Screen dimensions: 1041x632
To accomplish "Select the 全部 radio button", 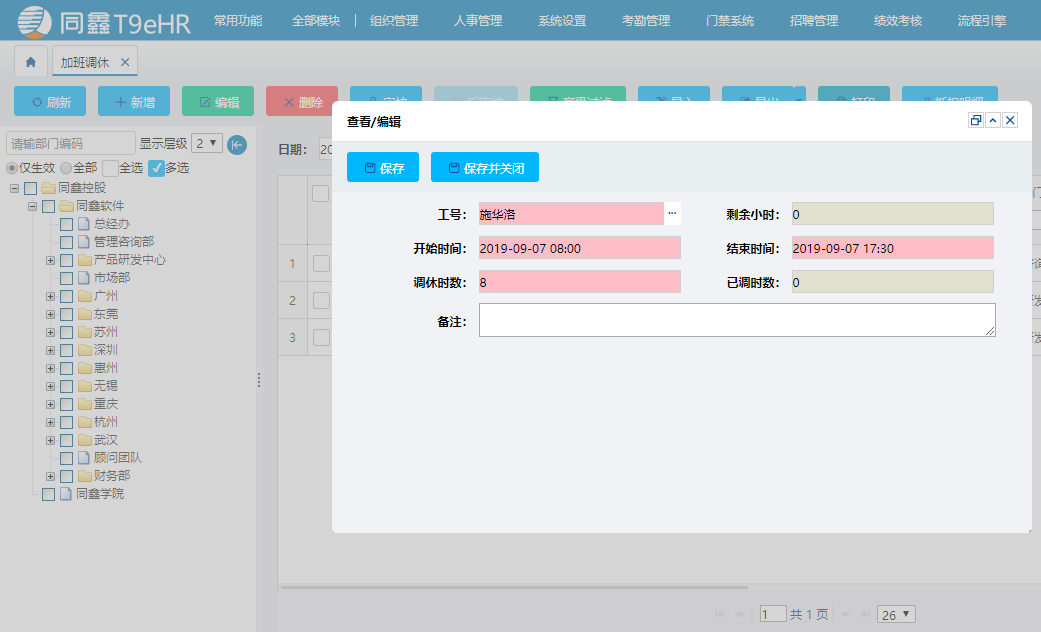I will click(x=64, y=167).
